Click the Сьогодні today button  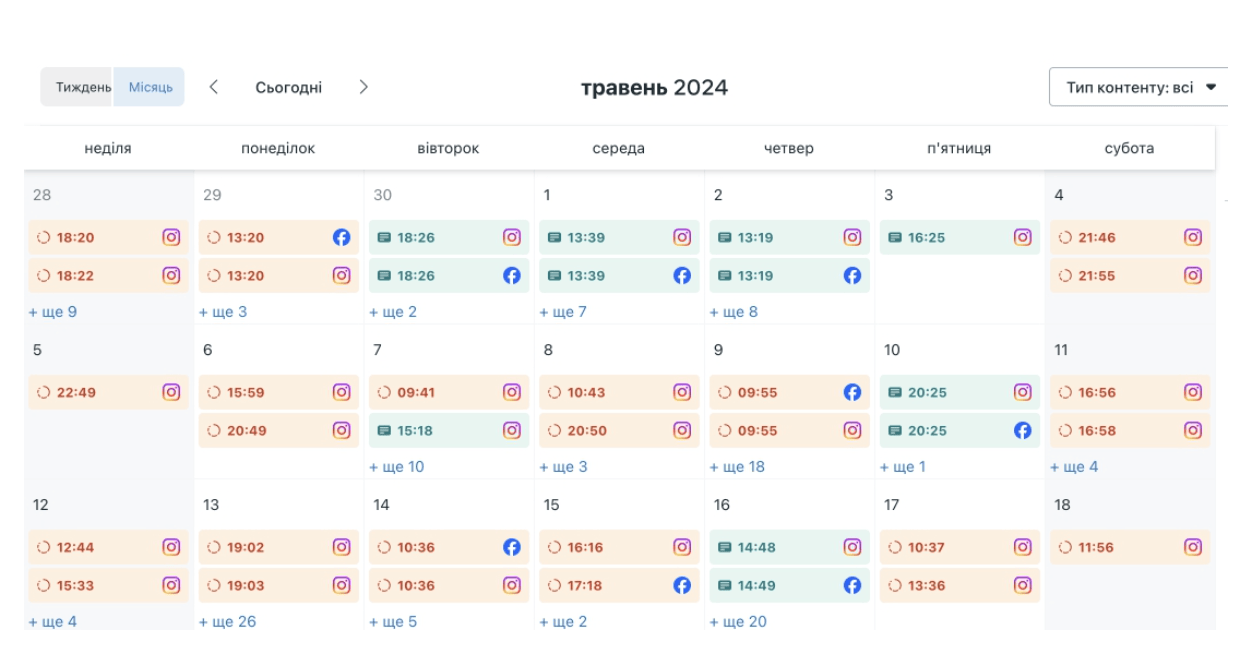(x=288, y=87)
